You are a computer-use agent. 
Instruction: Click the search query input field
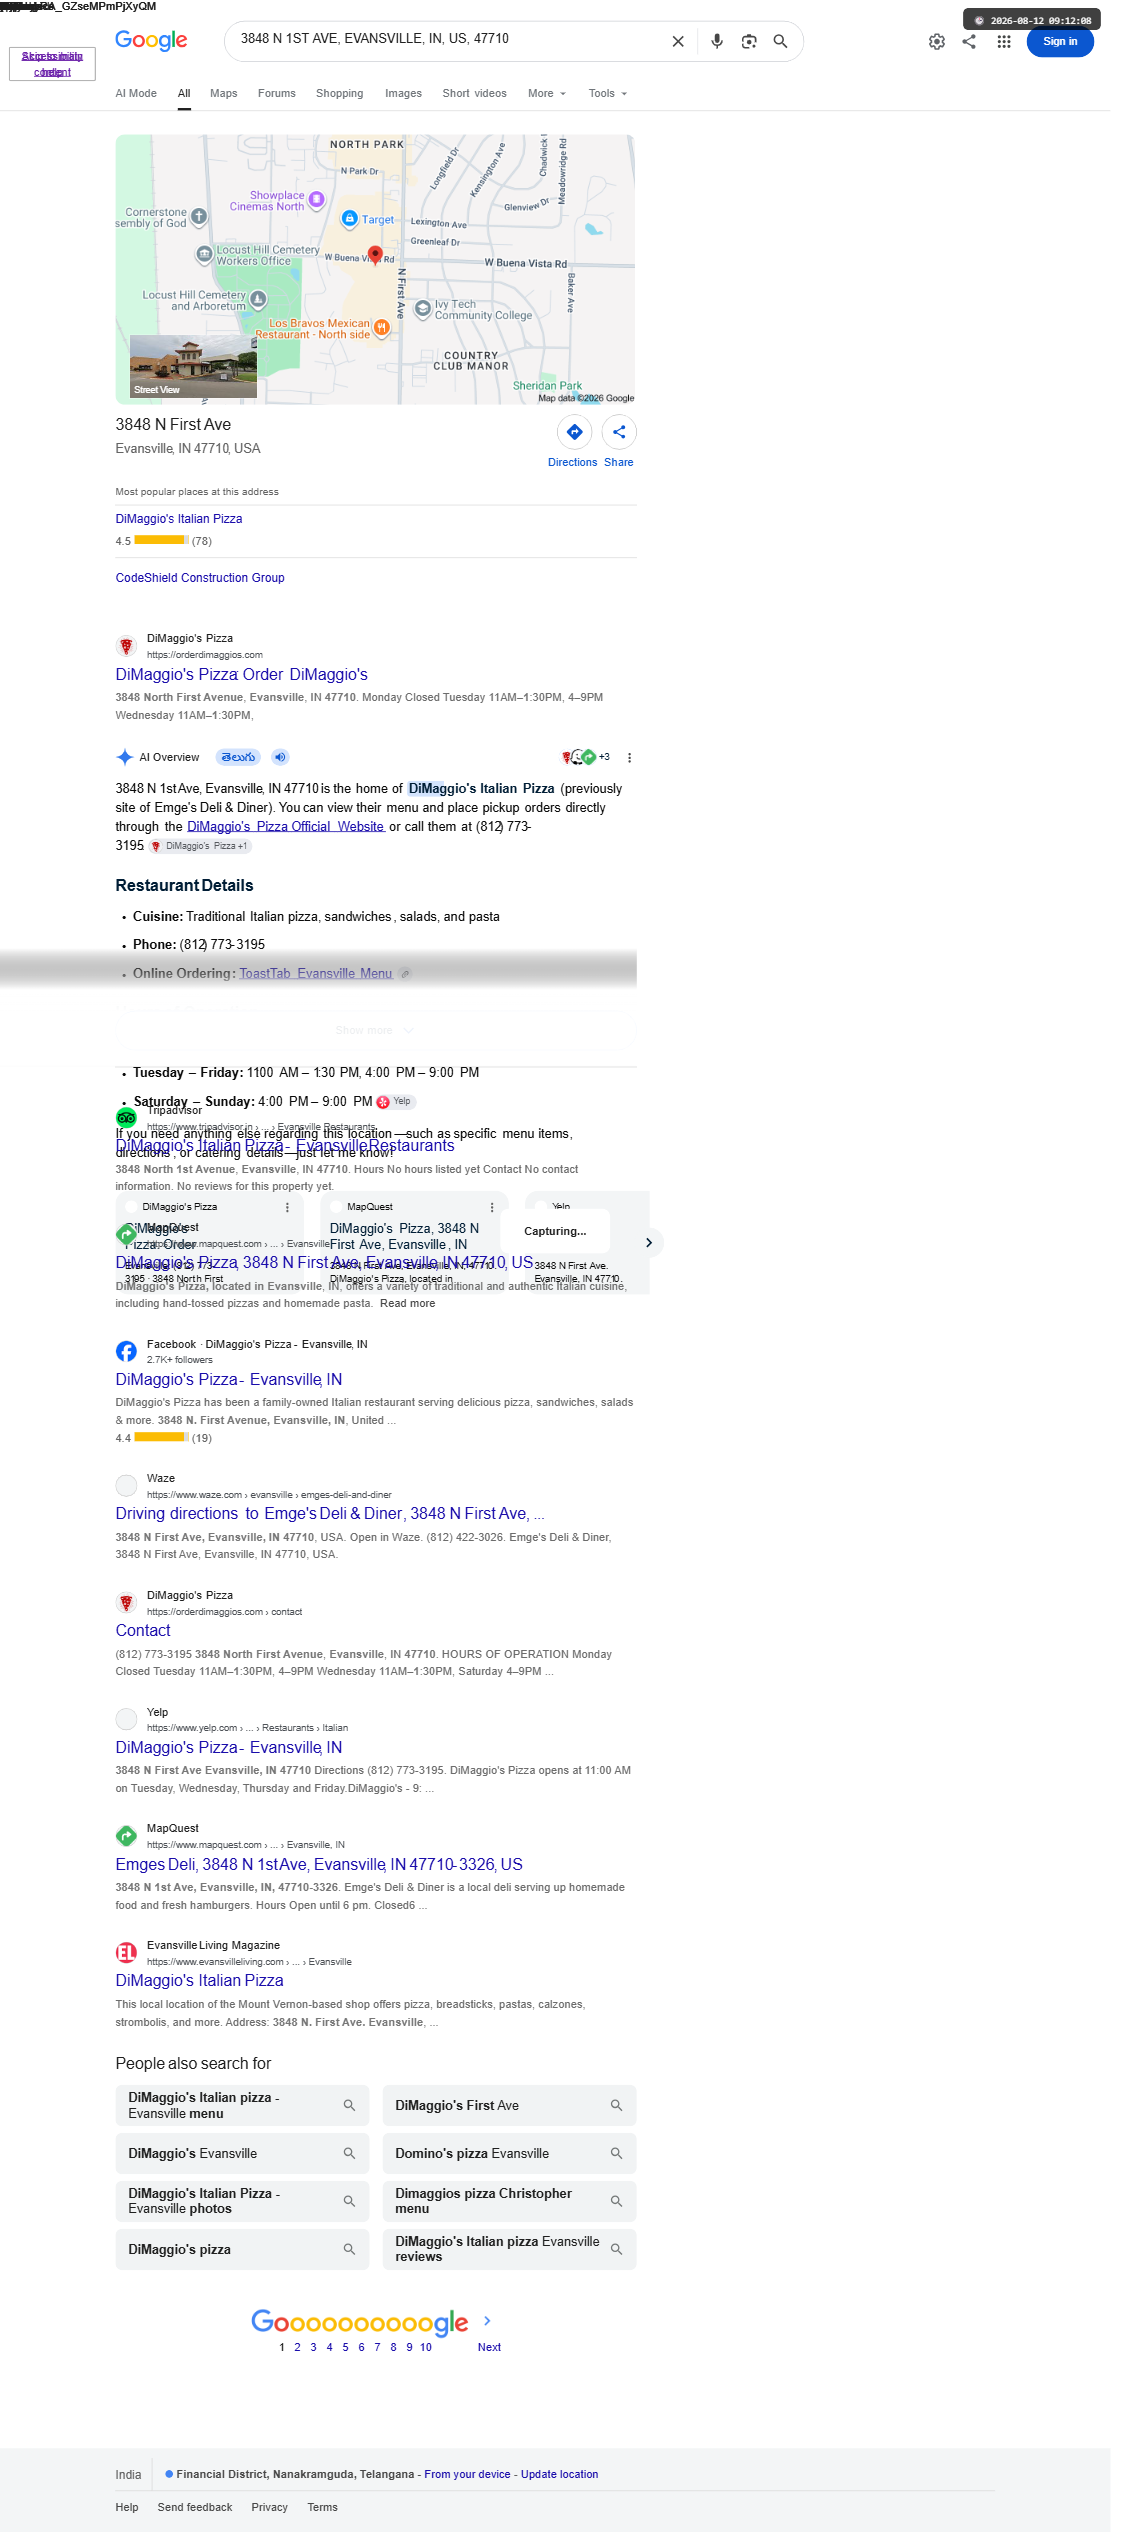pos(450,39)
